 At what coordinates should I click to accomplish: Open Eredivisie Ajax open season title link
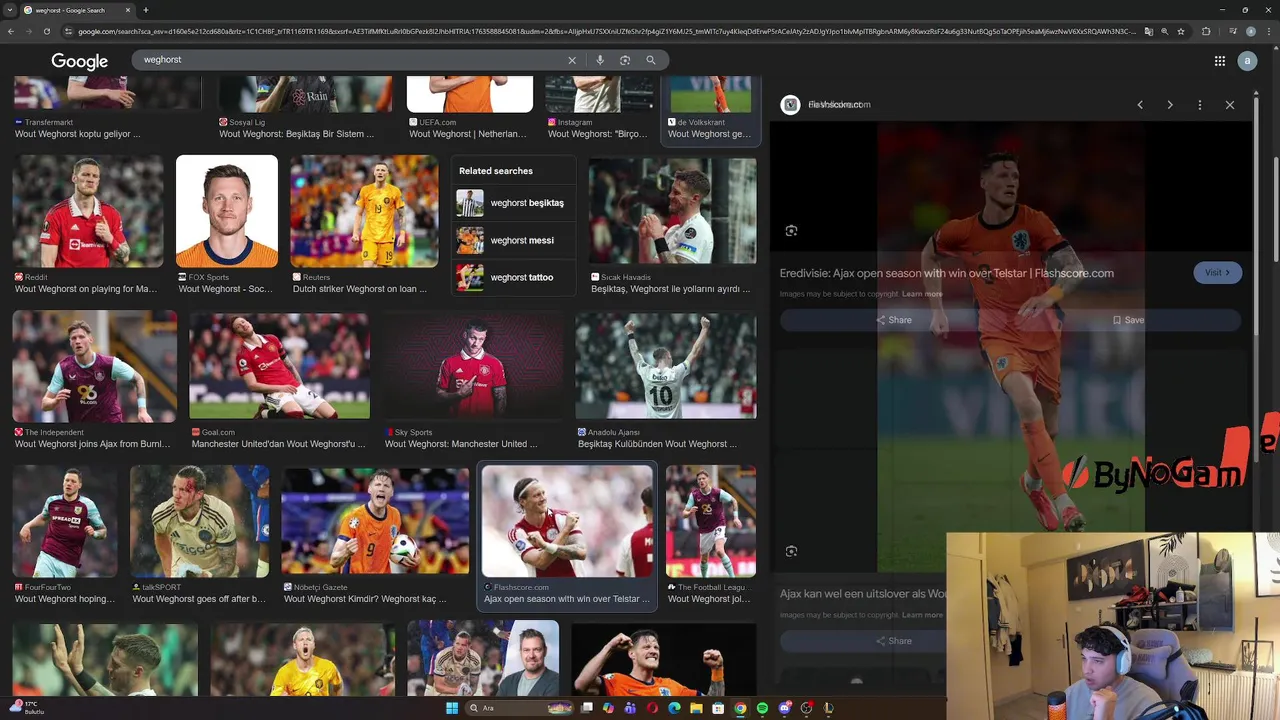click(946, 273)
